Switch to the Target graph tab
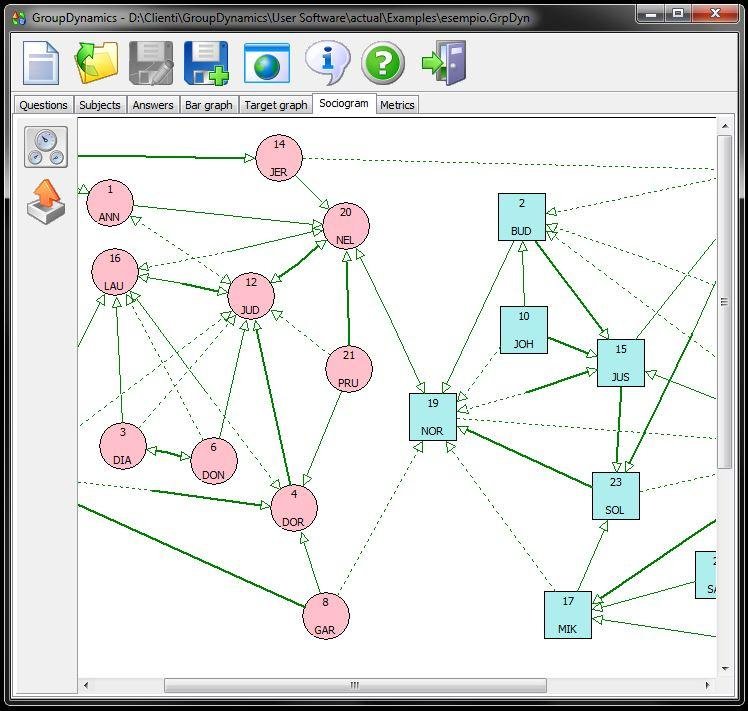 pos(276,105)
